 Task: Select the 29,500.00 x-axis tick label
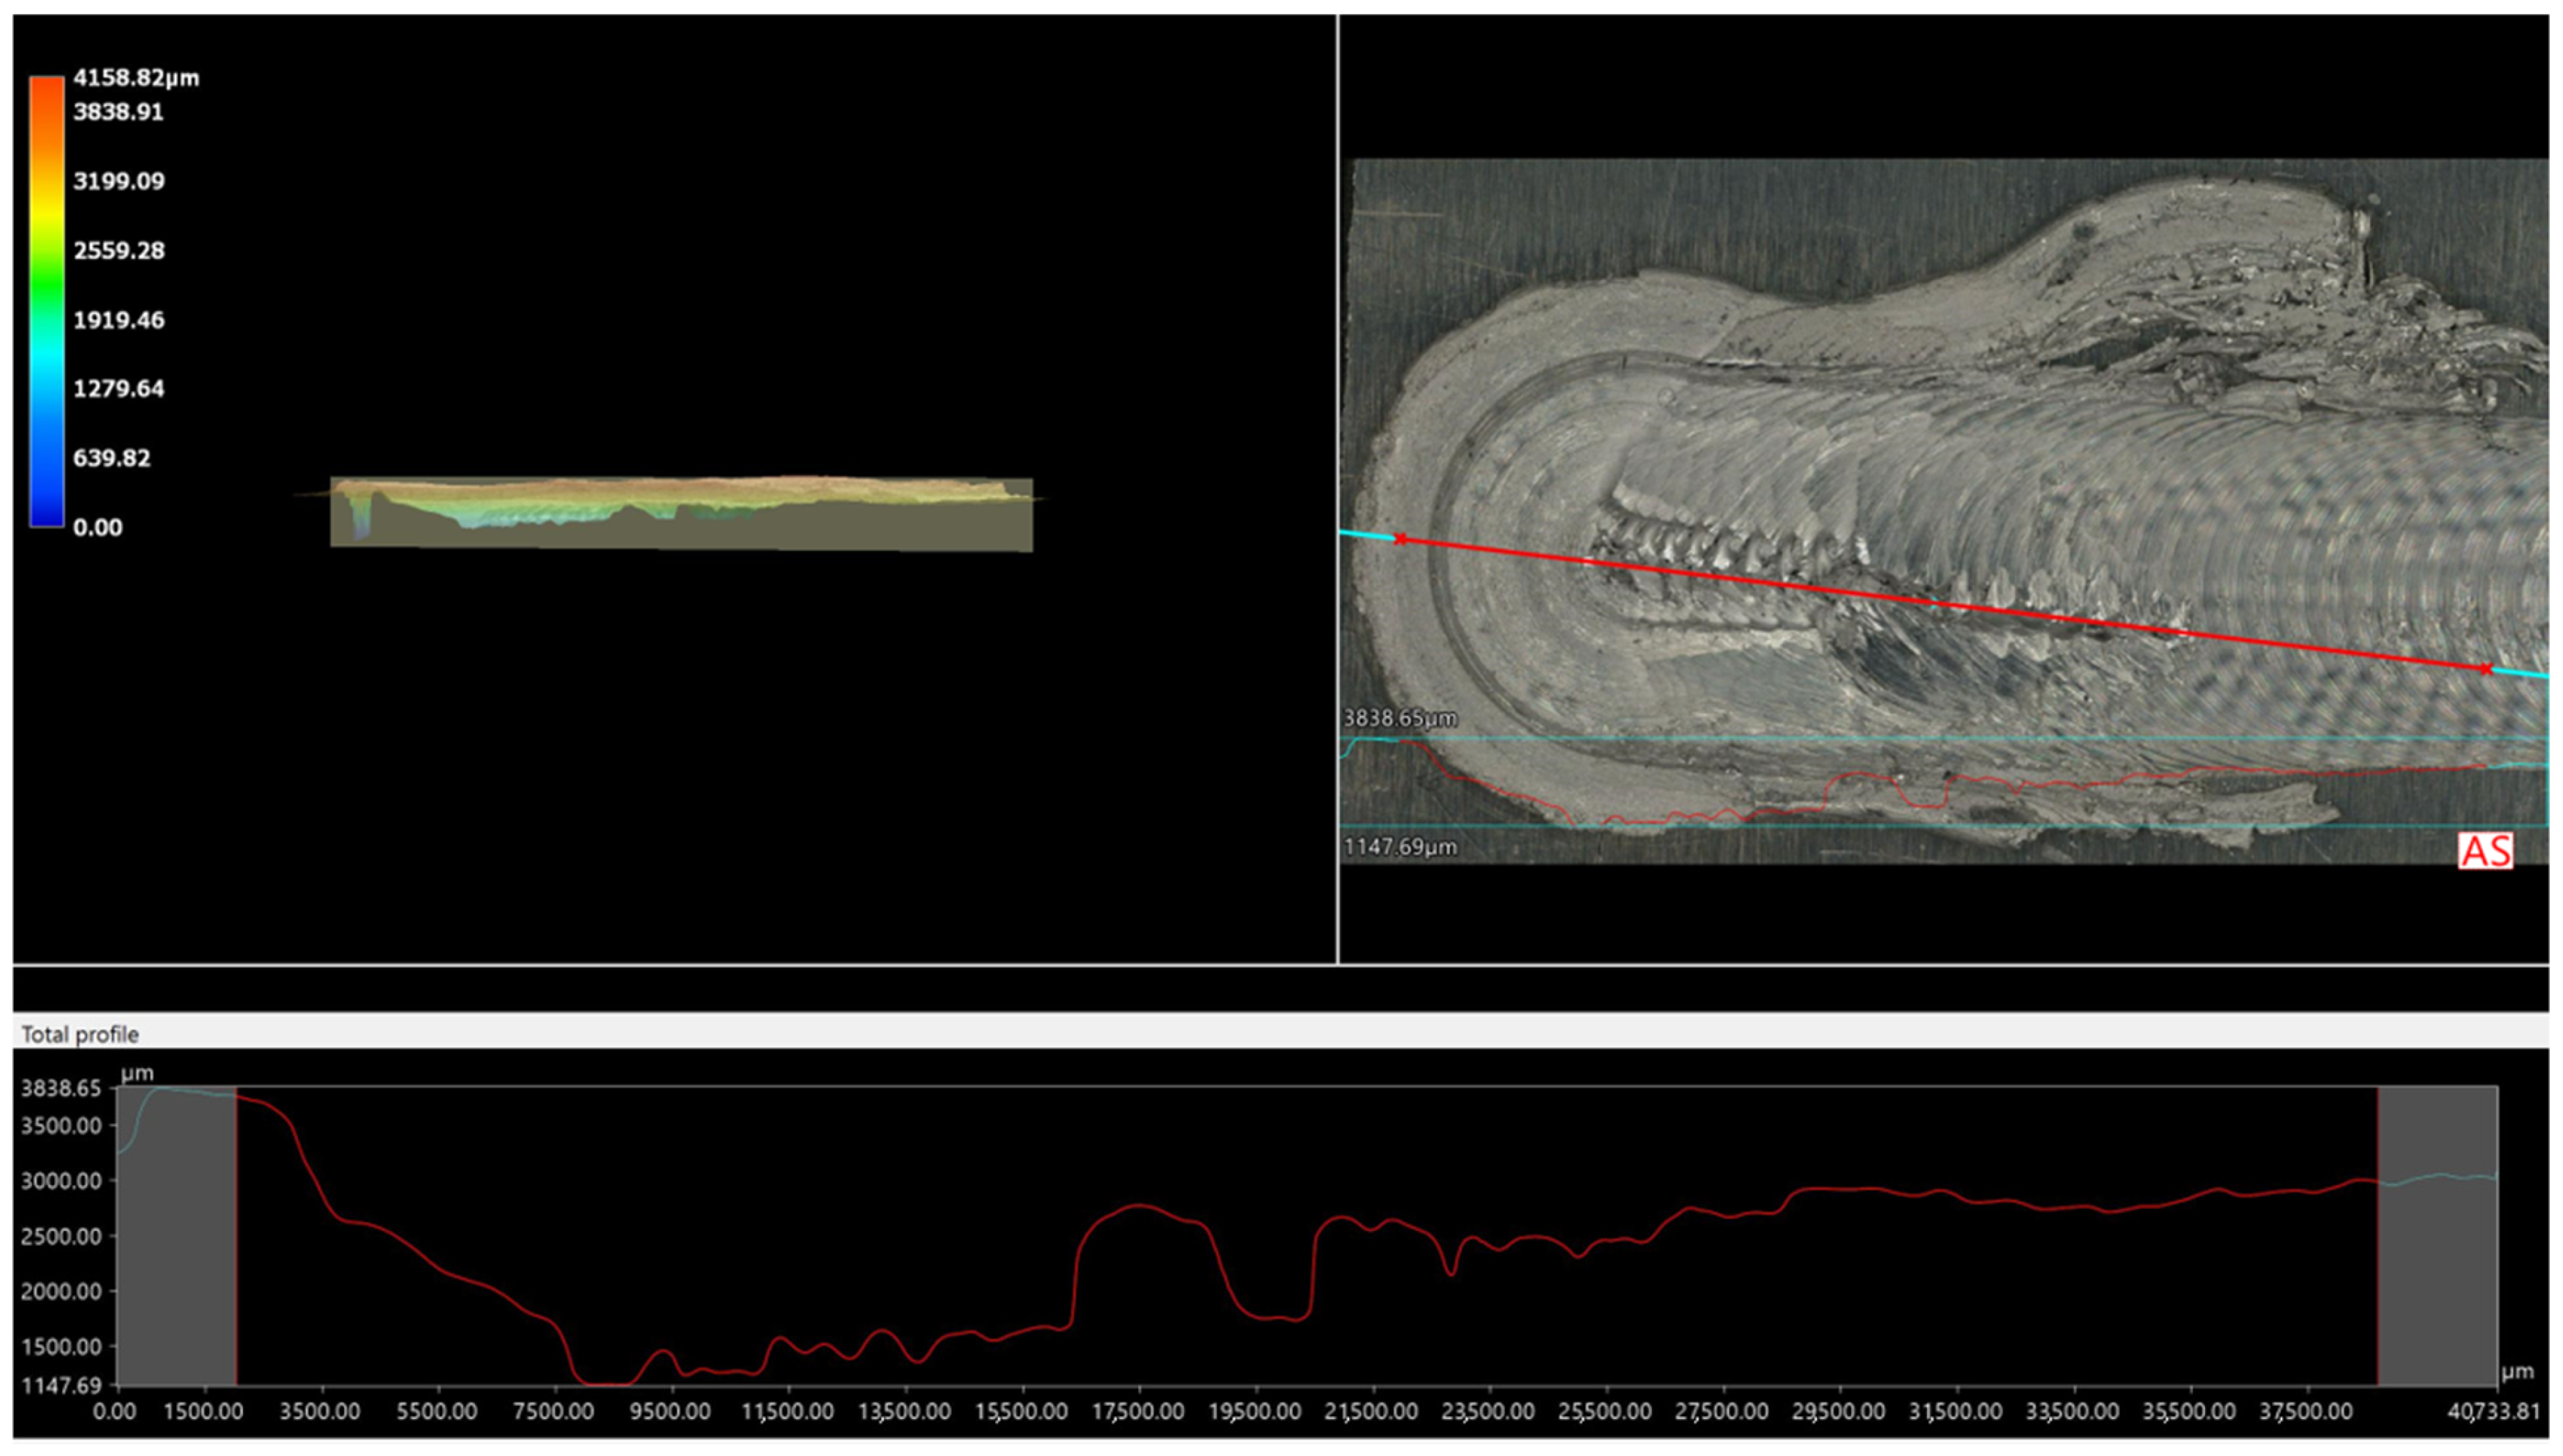coord(1839,1412)
